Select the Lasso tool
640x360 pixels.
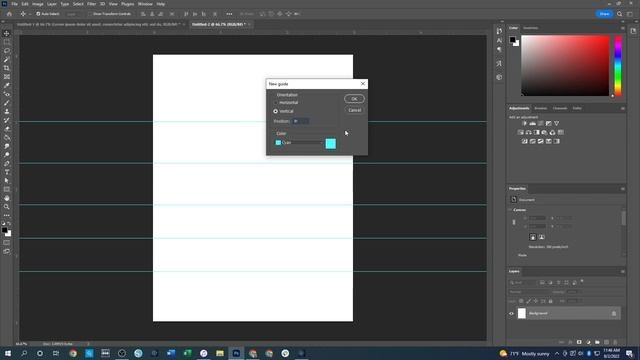click(x=7, y=51)
